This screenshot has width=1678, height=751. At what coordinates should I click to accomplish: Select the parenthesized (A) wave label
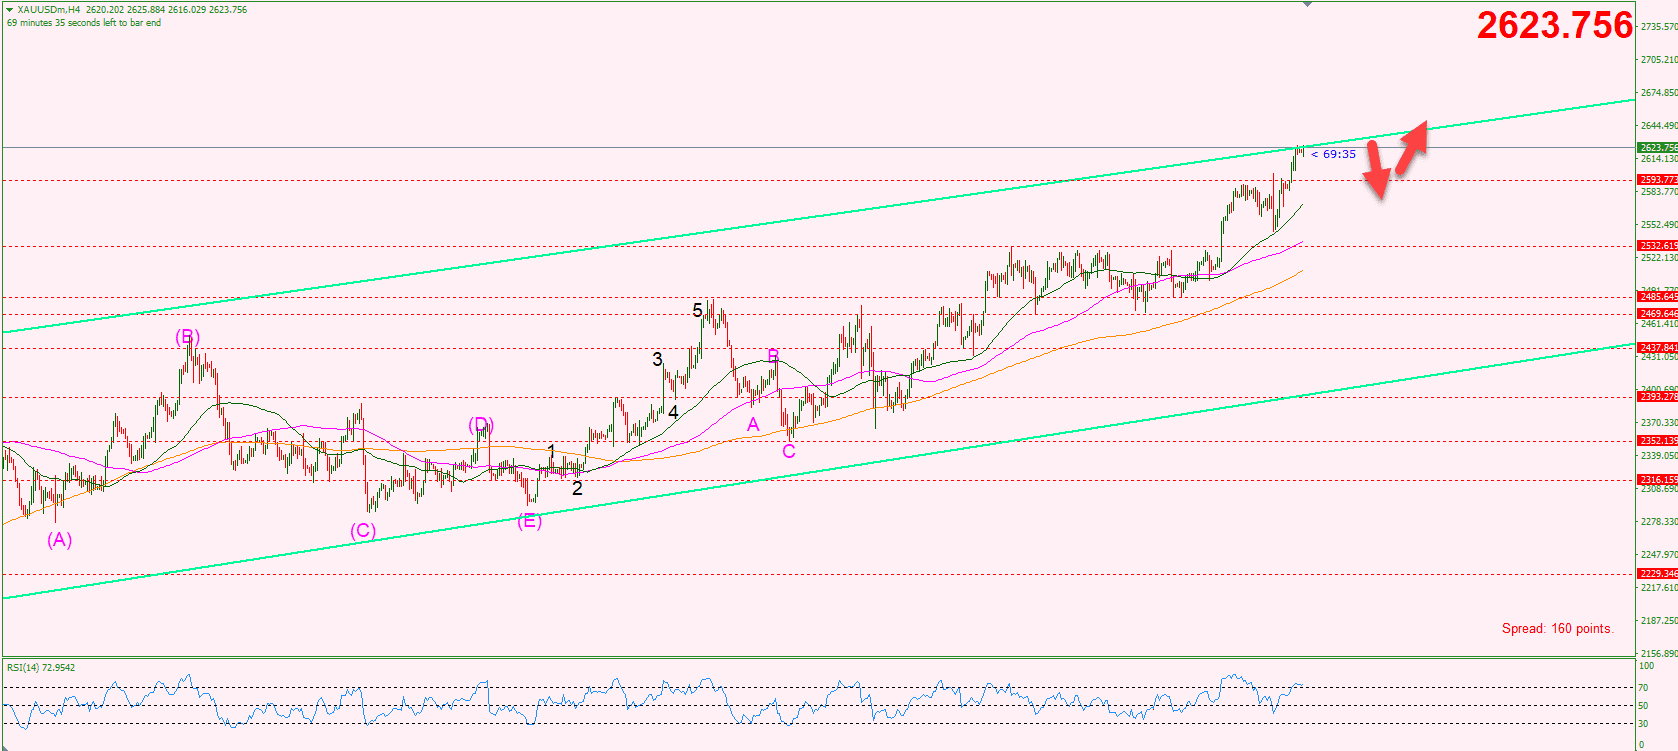(x=60, y=540)
